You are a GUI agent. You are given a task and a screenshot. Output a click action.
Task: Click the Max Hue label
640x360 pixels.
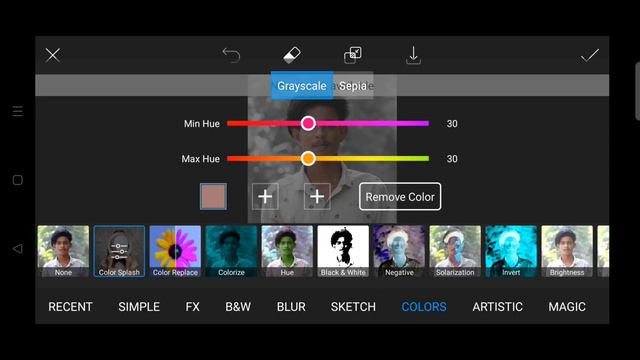[x=200, y=159]
